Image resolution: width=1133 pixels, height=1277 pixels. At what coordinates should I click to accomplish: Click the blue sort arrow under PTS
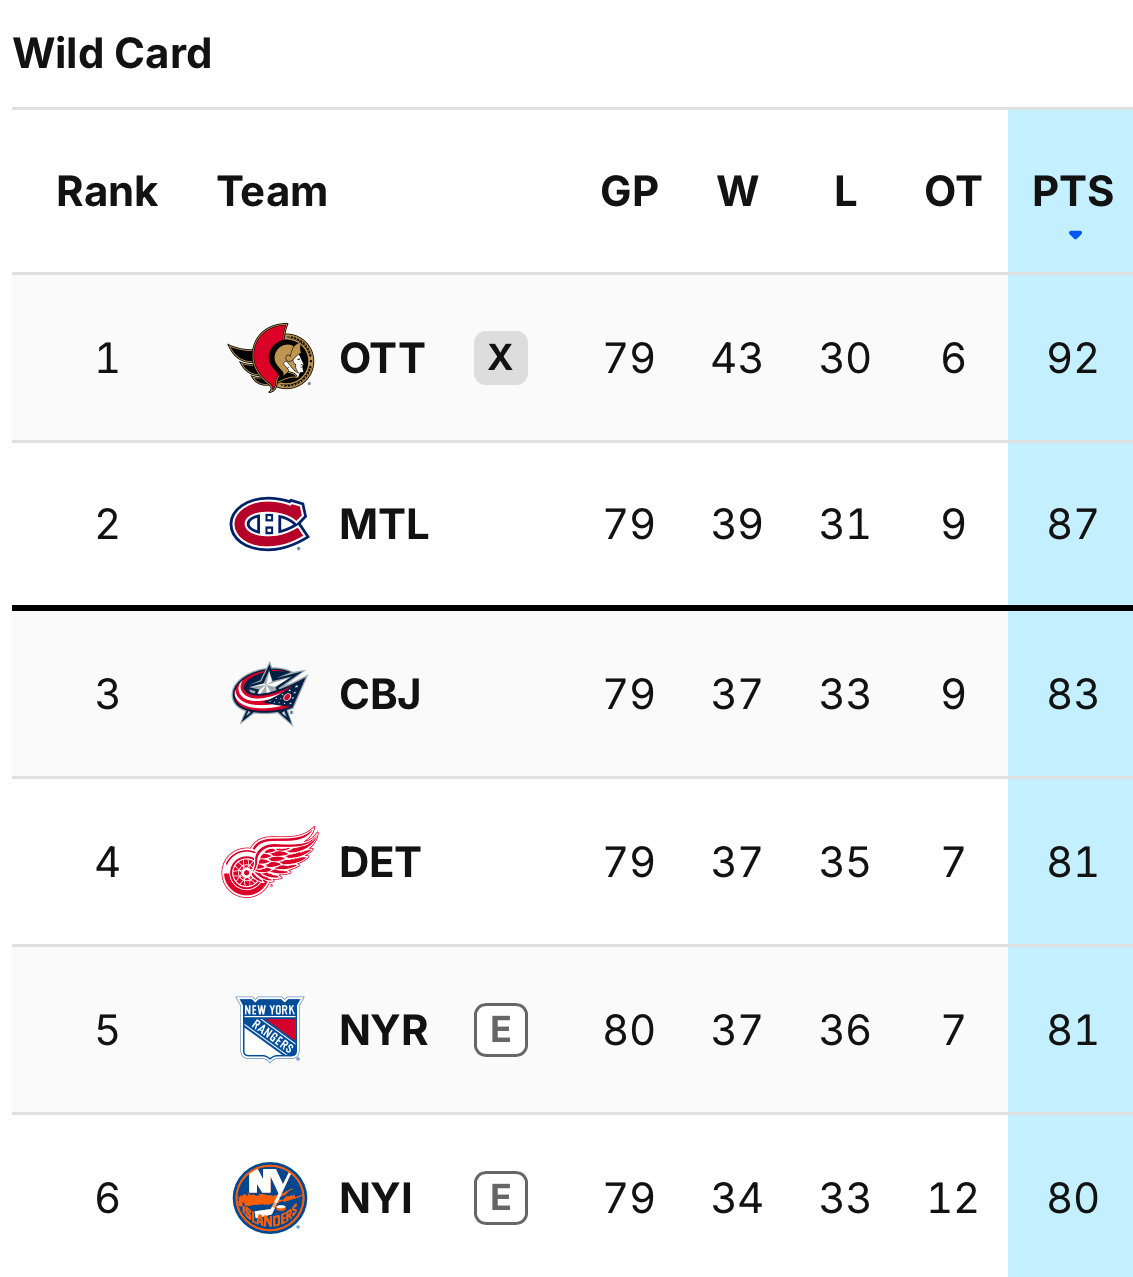(1075, 235)
